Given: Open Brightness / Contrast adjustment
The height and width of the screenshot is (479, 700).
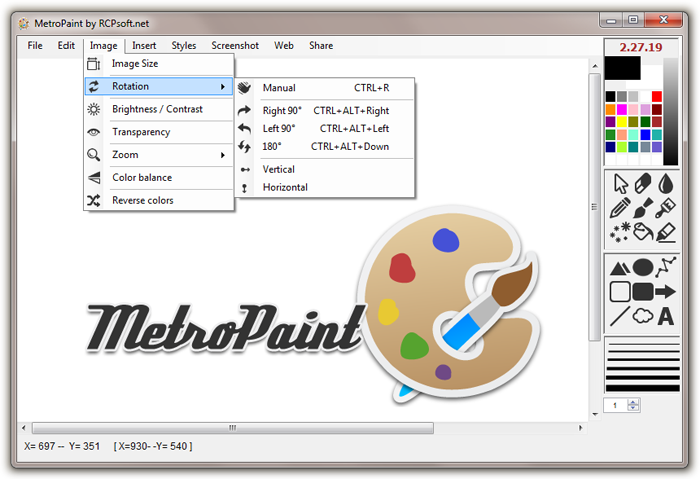Looking at the screenshot, I should pos(159,109).
